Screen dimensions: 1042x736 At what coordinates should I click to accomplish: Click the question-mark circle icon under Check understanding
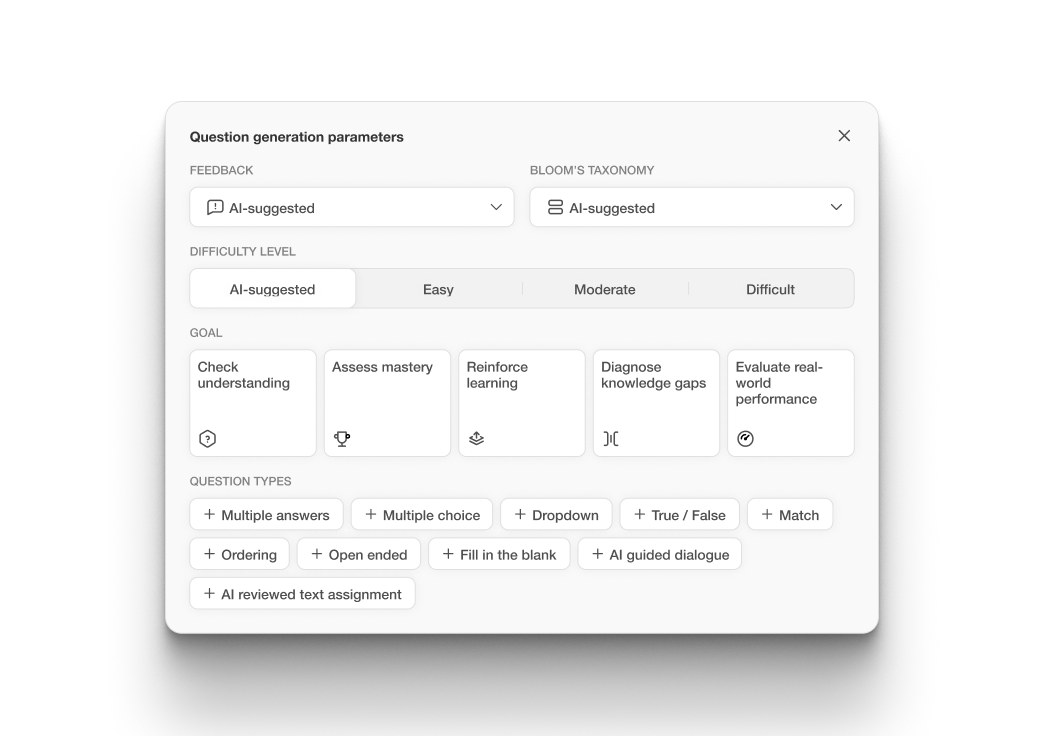[205, 437]
